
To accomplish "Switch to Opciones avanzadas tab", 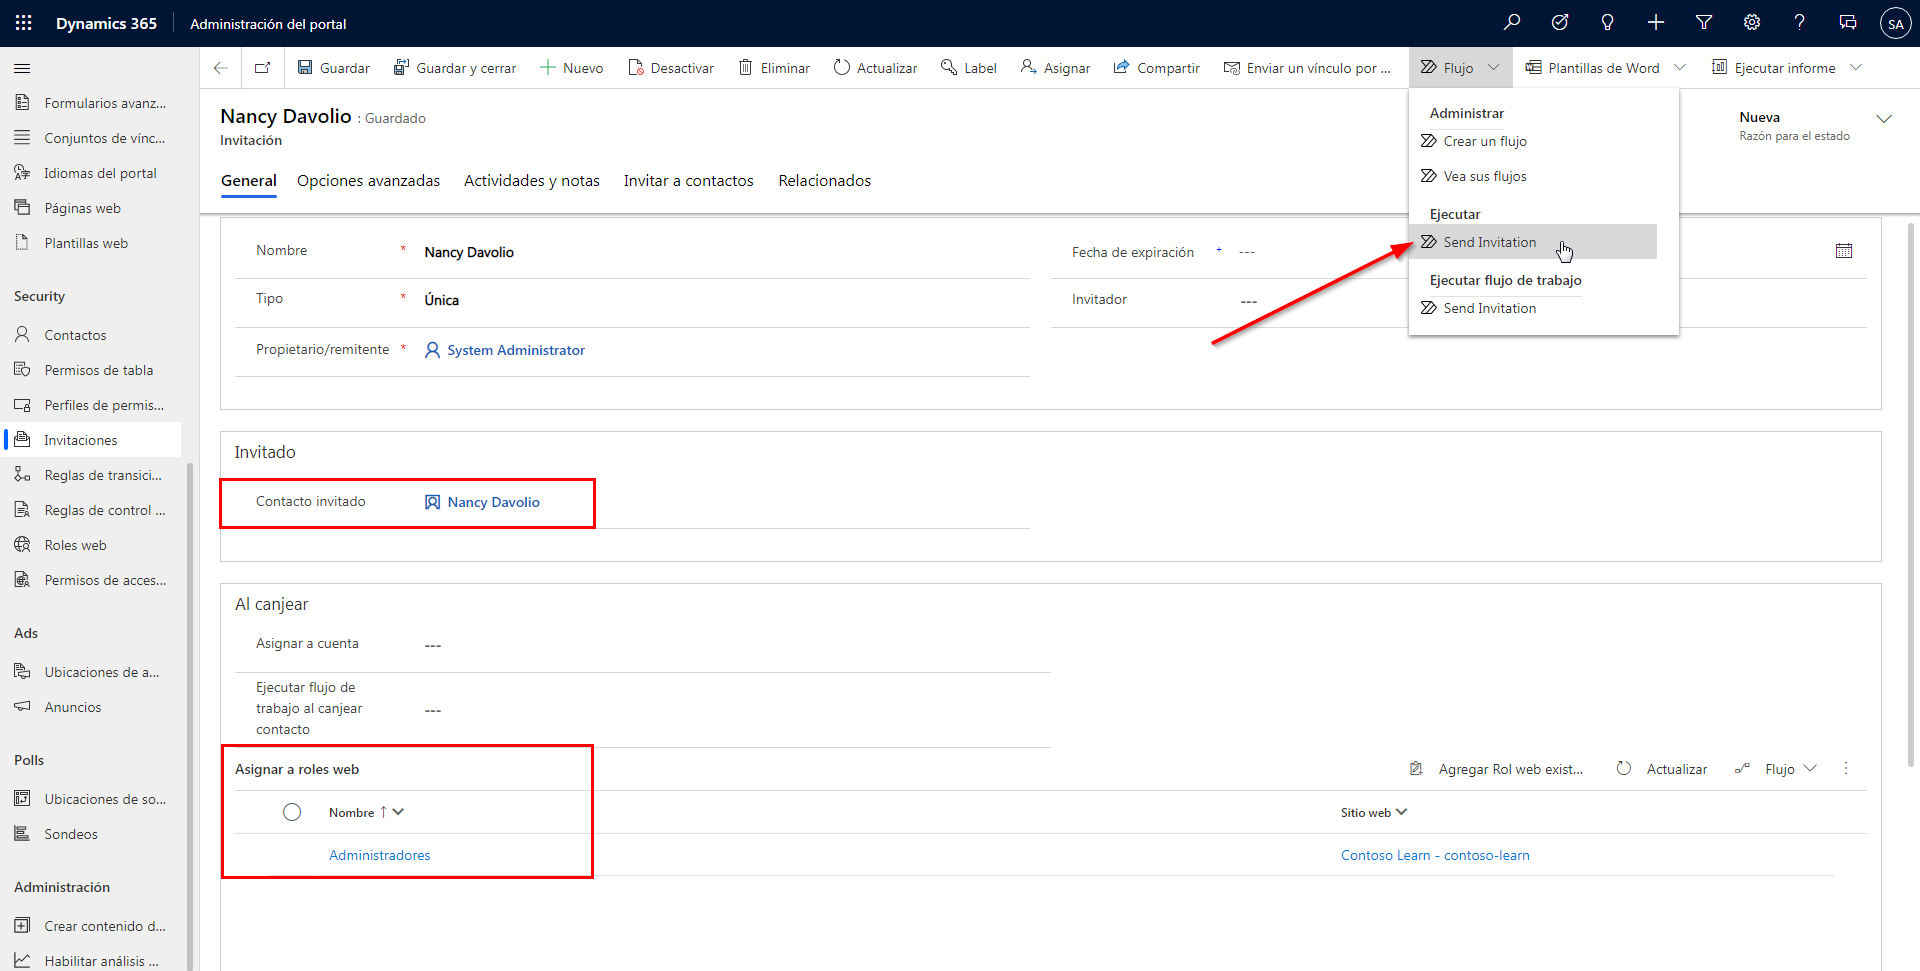I will (368, 181).
